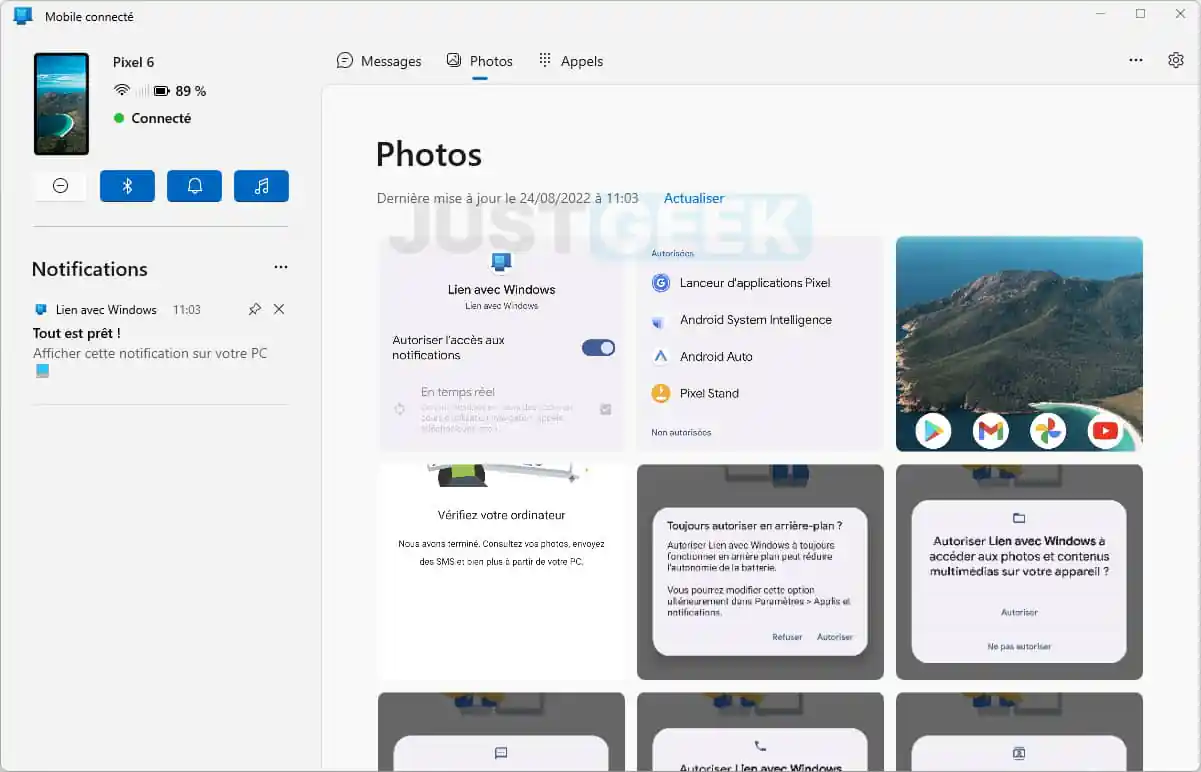Click the 'Tout est prêt !' notification title
The image size is (1201, 772).
point(77,333)
